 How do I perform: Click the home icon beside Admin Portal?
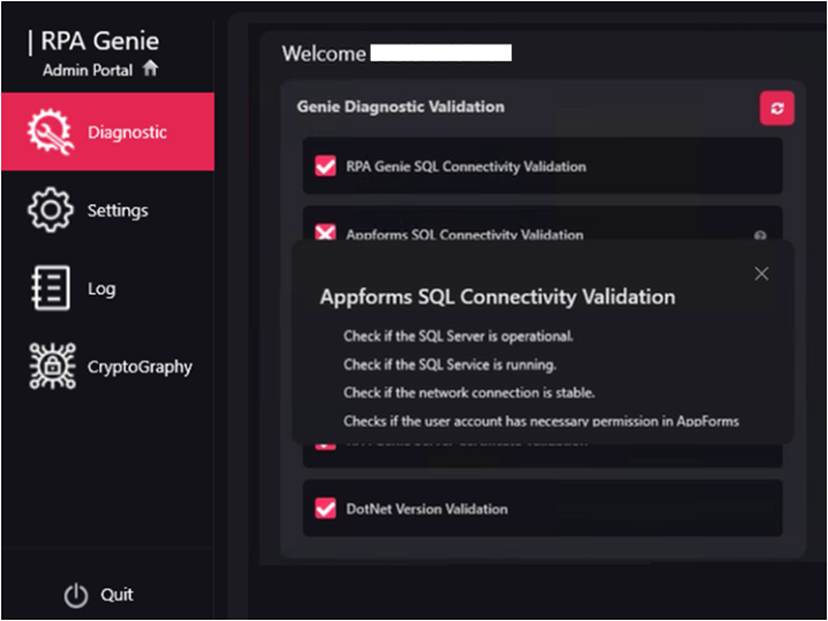[150, 68]
